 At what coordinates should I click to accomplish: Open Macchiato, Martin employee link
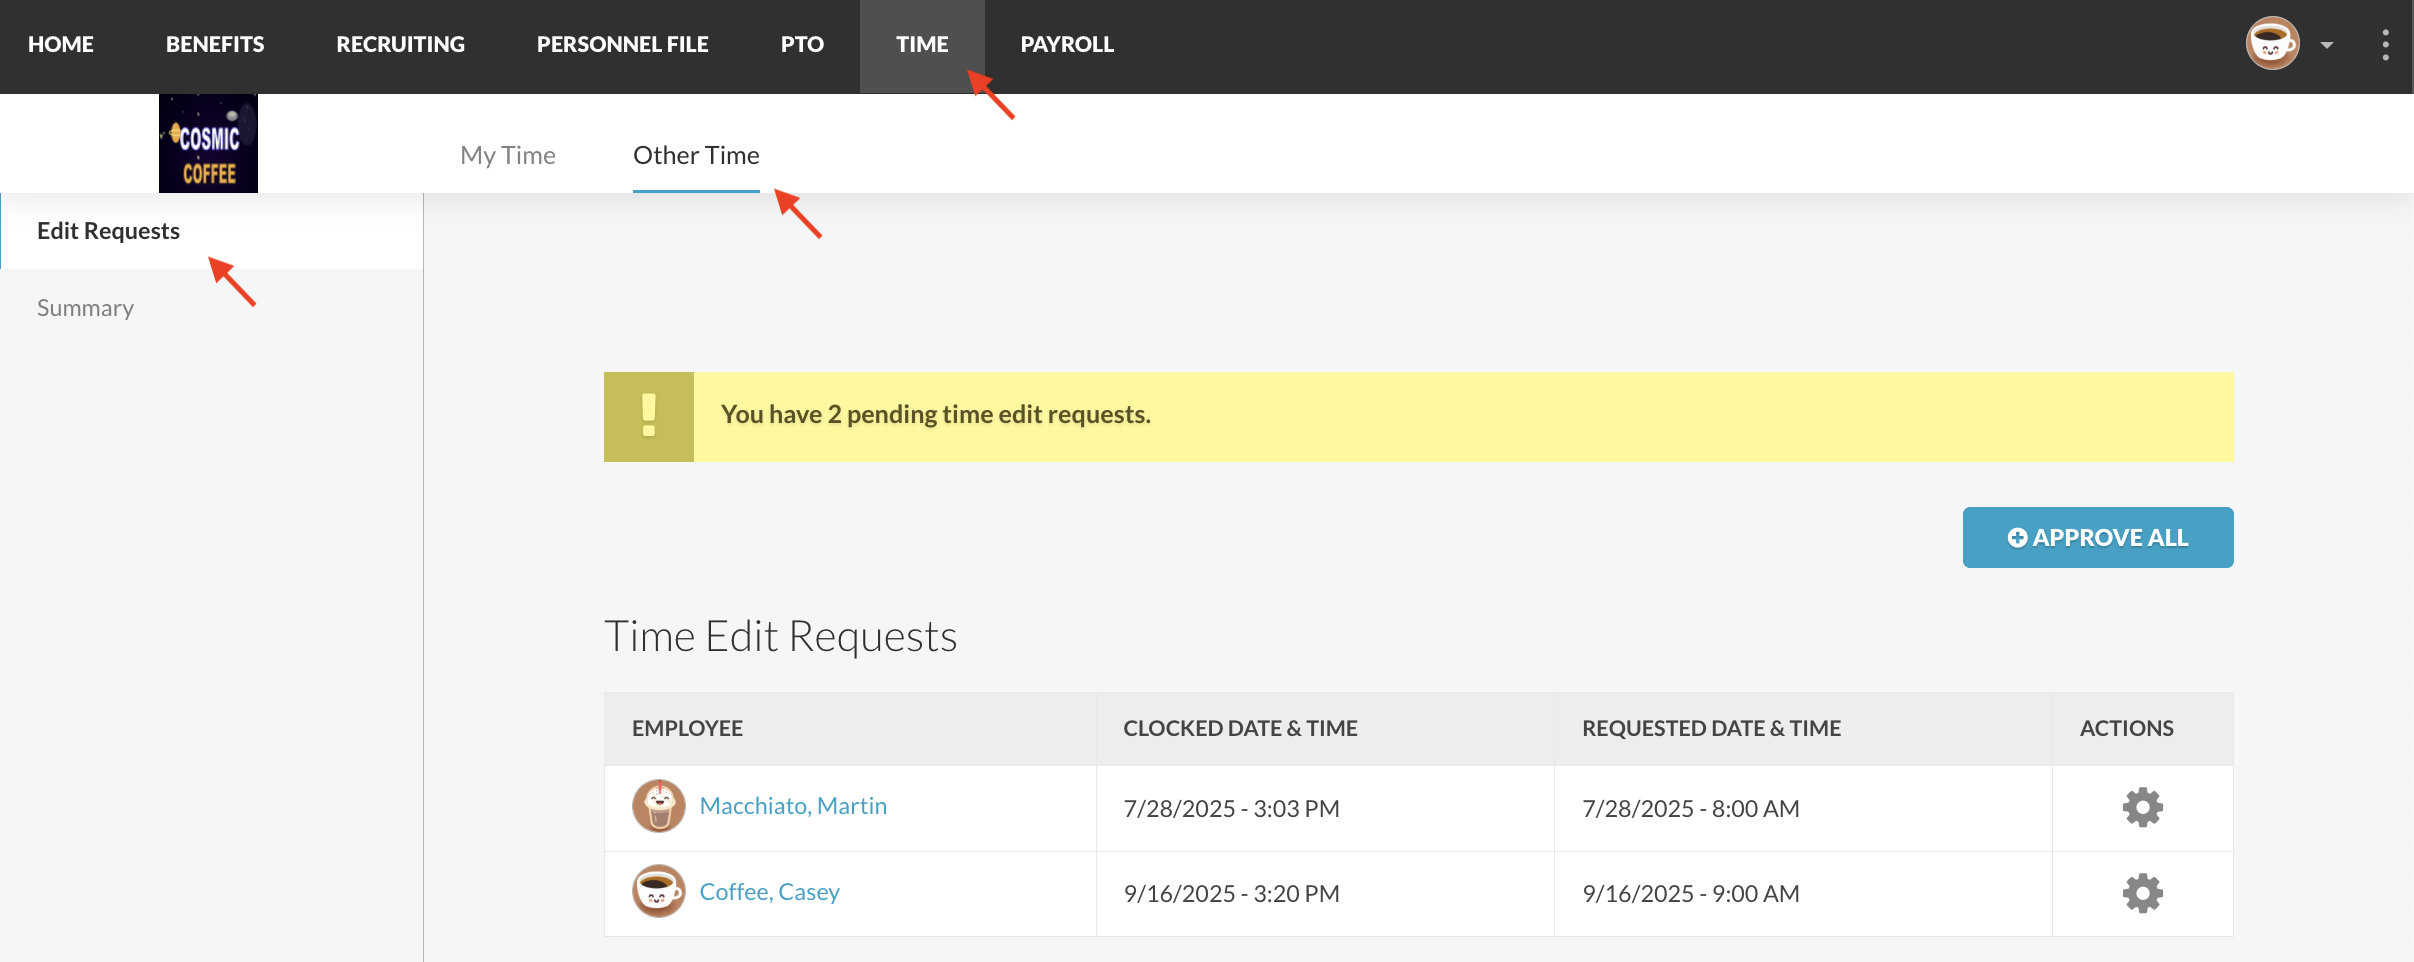point(793,806)
